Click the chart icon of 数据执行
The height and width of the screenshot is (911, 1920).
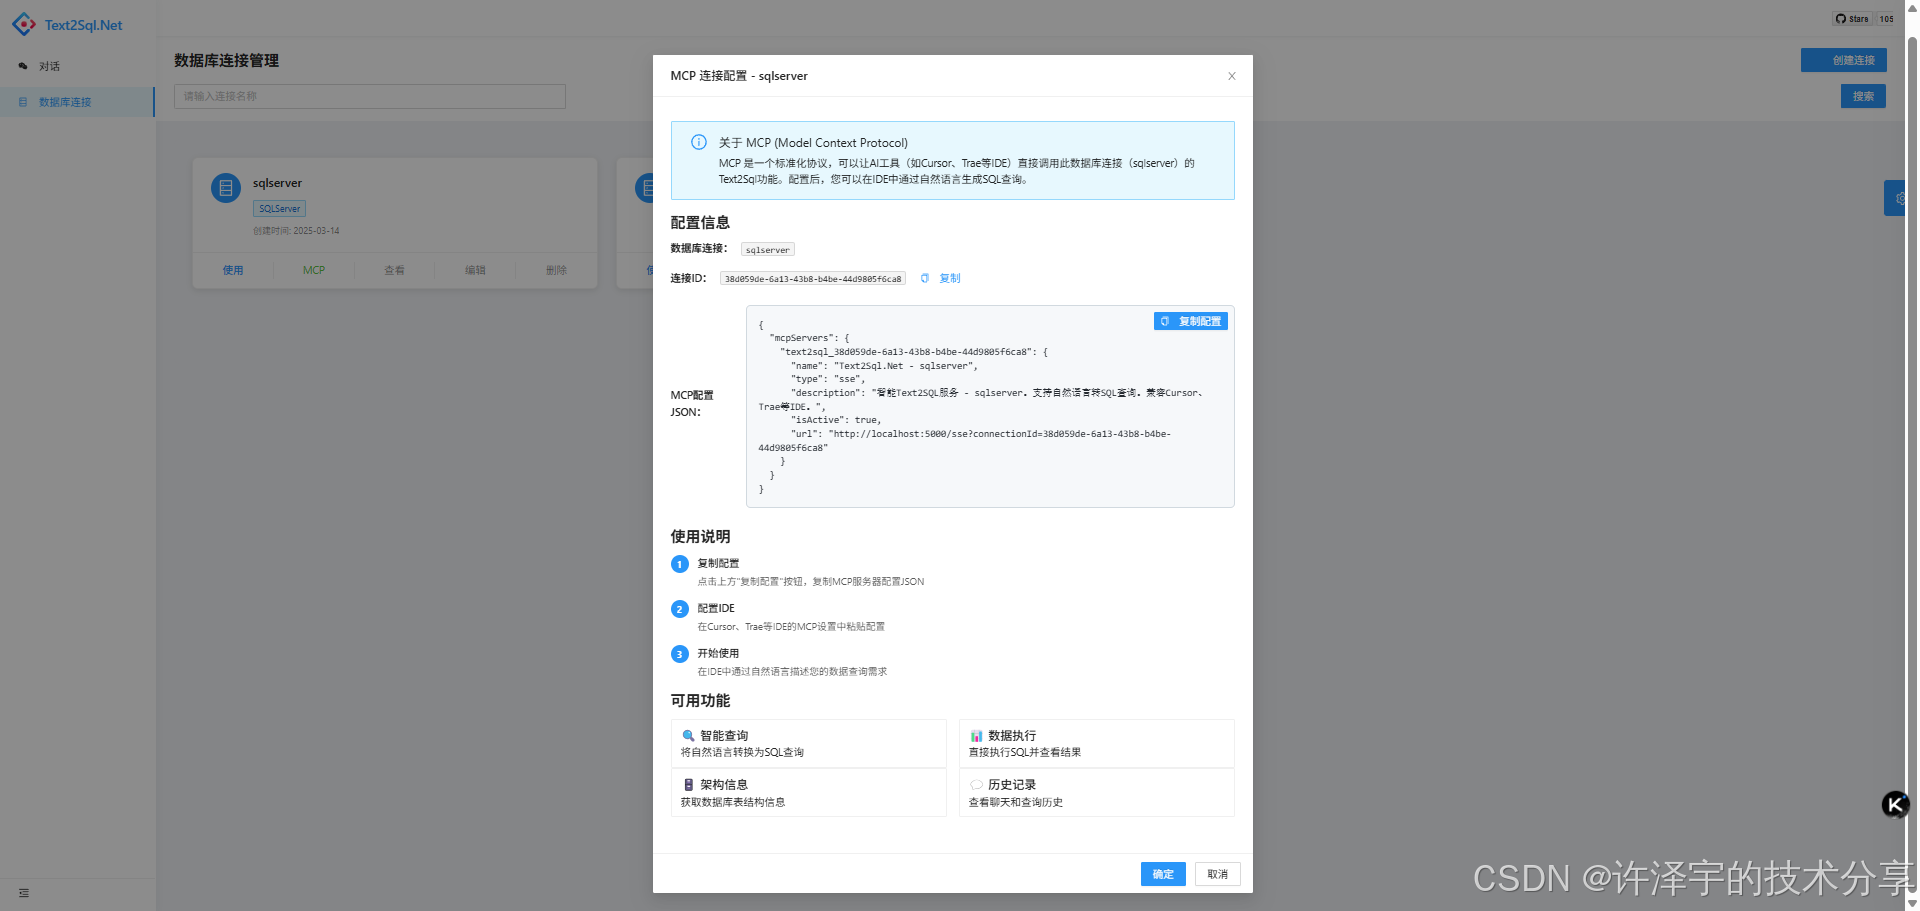click(976, 735)
